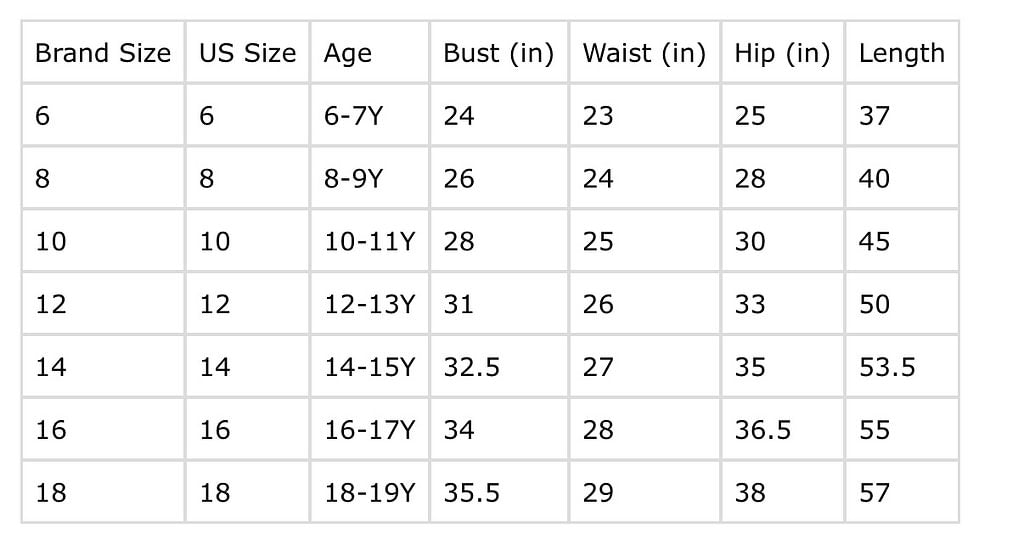Select the 53.5 length cell
The width and height of the screenshot is (1024, 550).
(x=902, y=366)
